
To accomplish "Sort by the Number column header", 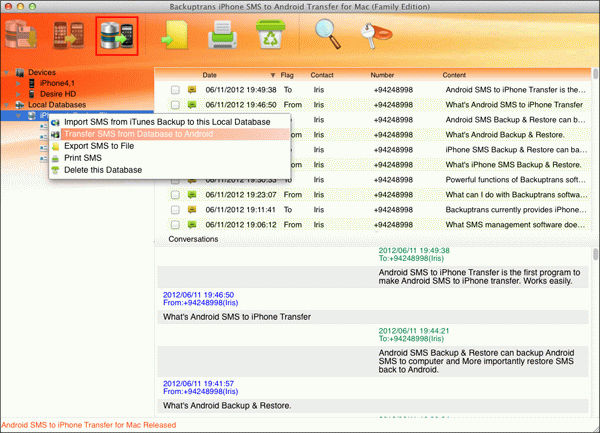I will 382,75.
